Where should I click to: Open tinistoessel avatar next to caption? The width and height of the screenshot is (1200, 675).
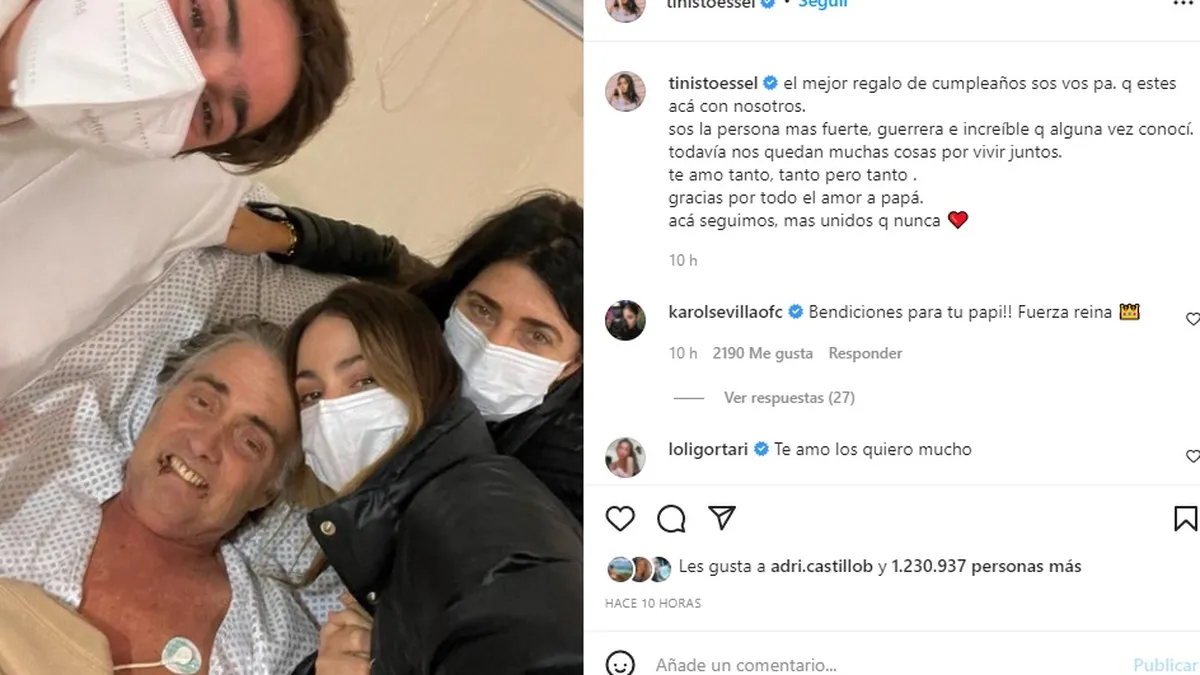(626, 91)
